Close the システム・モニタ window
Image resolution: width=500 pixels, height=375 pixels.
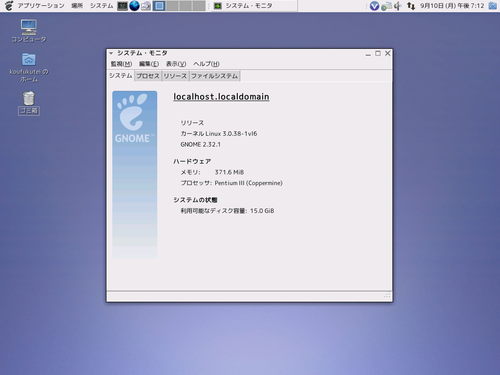coord(388,53)
